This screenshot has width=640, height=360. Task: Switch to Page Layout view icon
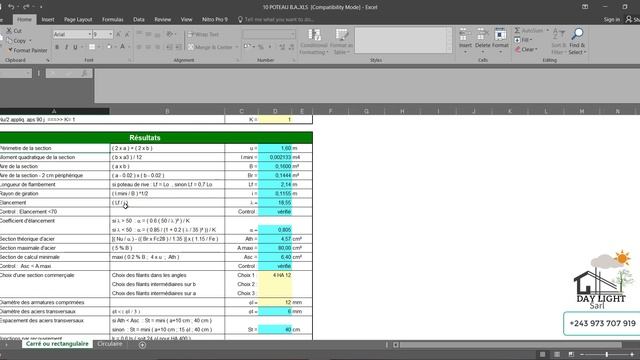click(557, 354)
